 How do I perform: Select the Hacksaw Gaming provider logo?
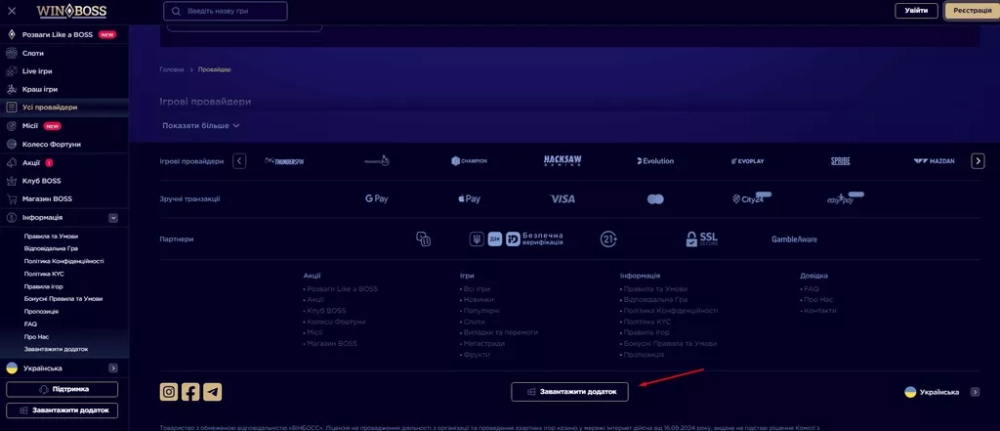(x=562, y=161)
